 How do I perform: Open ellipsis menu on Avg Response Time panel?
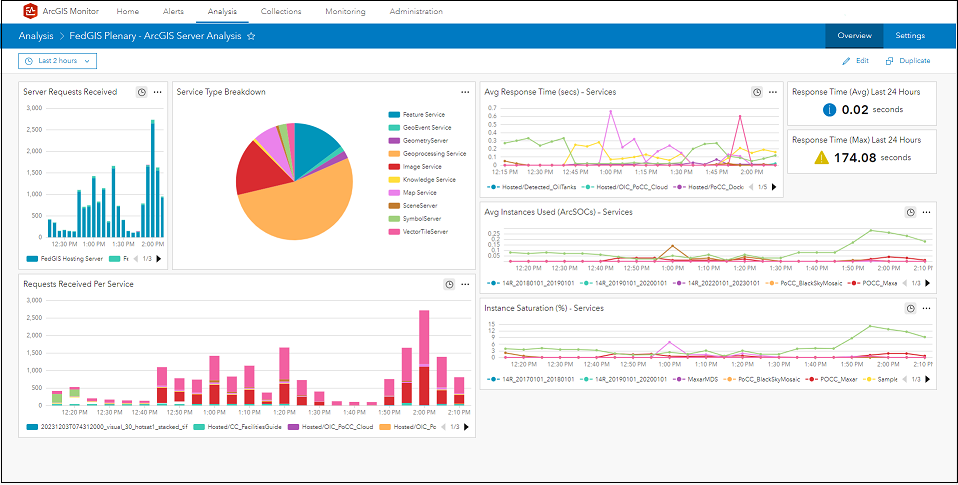pyautogui.click(x=773, y=92)
